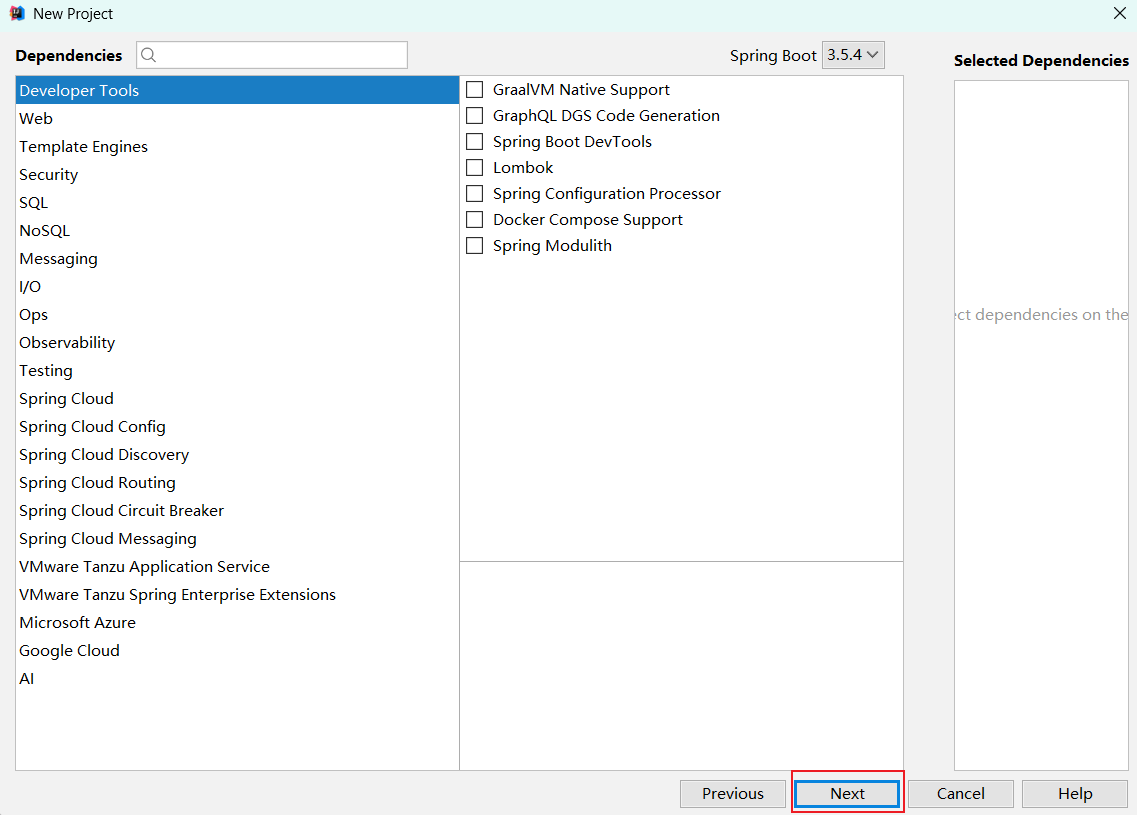Image resolution: width=1137 pixels, height=815 pixels.
Task: Click the GraalVM Native Support label
Action: click(x=581, y=90)
